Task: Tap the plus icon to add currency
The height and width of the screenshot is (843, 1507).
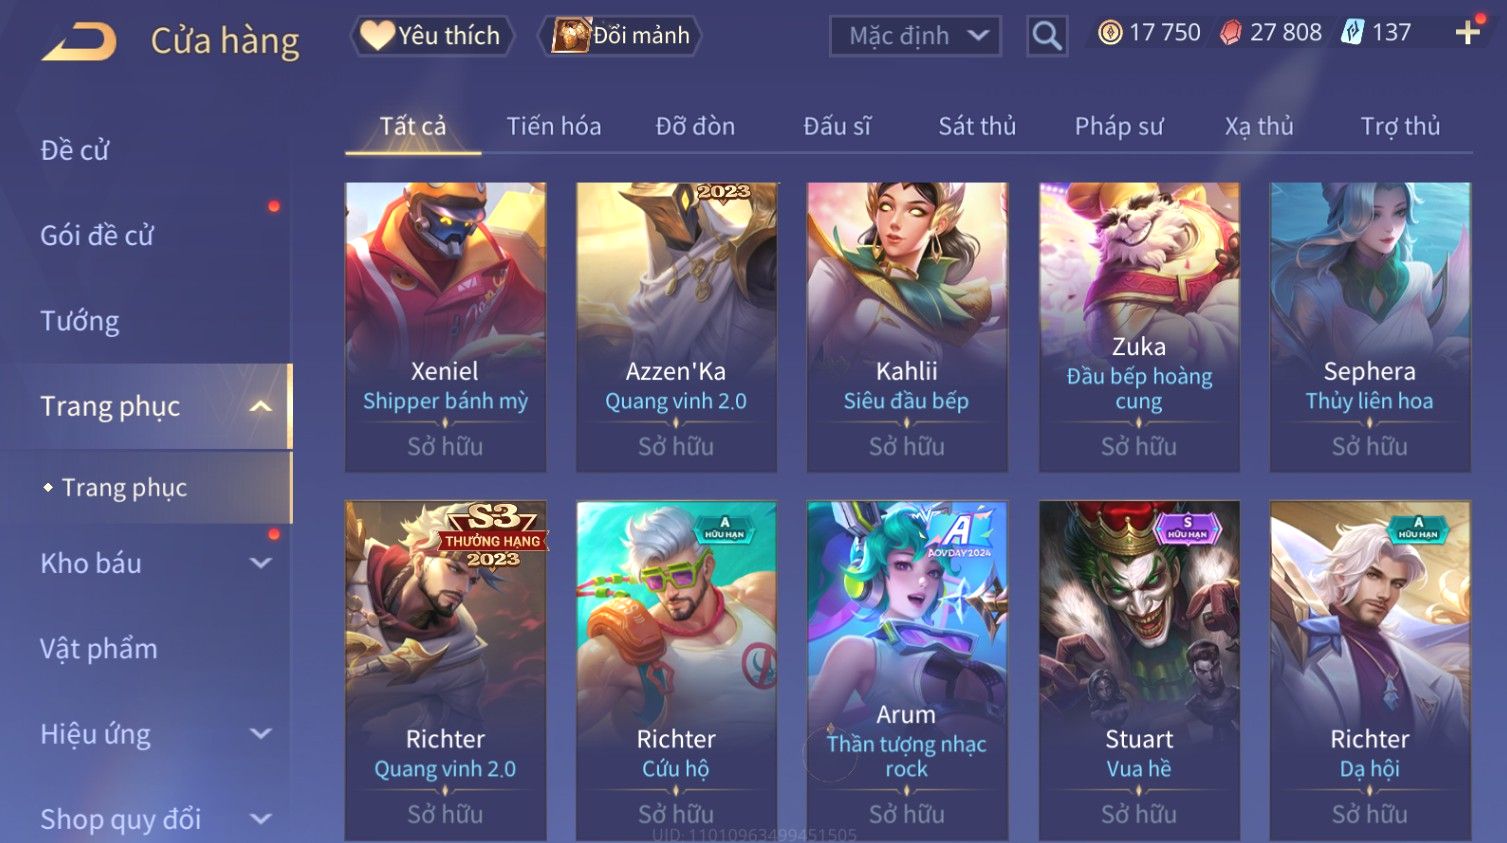Action: (x=1467, y=33)
